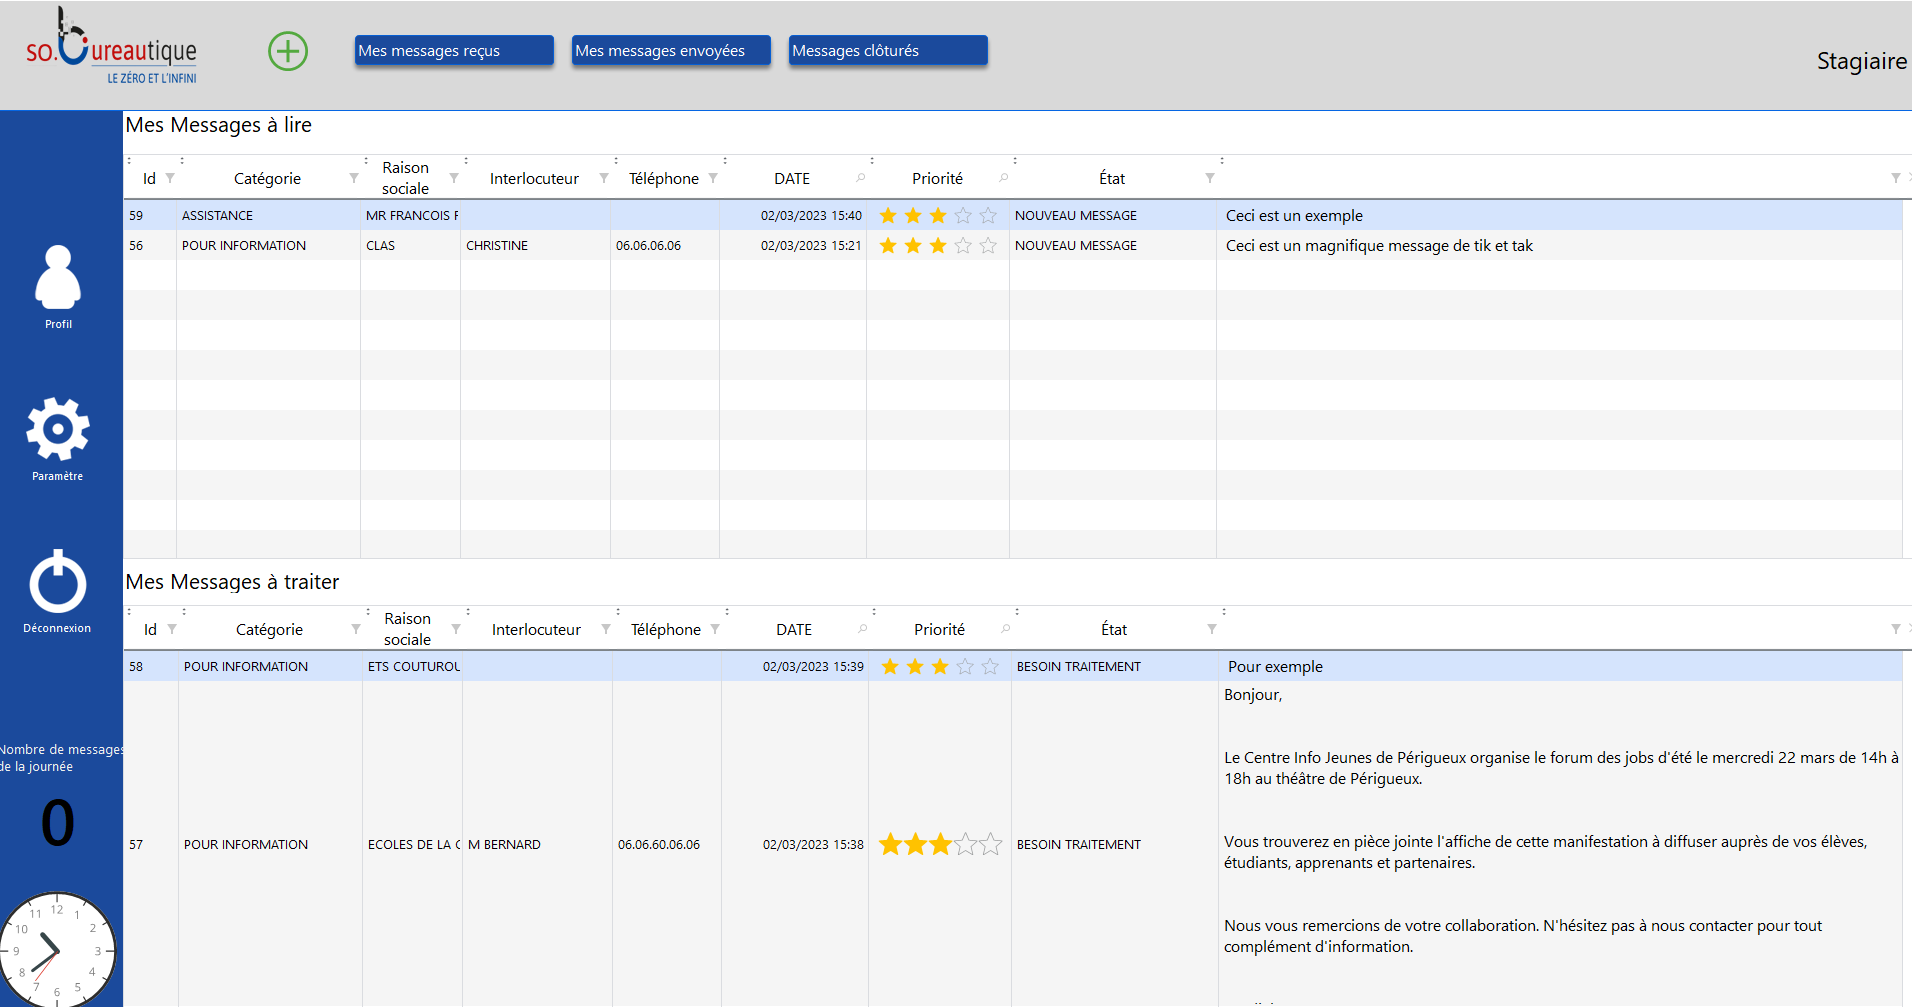Click the analog clock widget
The height and width of the screenshot is (1007, 1912).
click(x=57, y=950)
